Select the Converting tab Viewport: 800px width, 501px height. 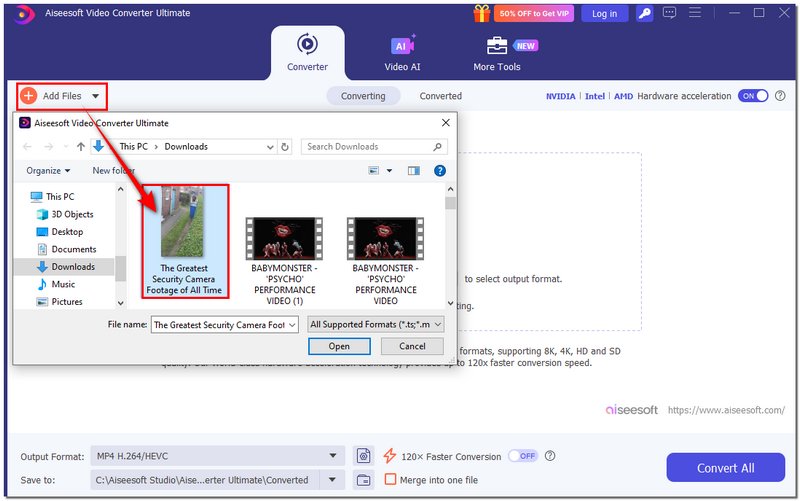click(363, 96)
